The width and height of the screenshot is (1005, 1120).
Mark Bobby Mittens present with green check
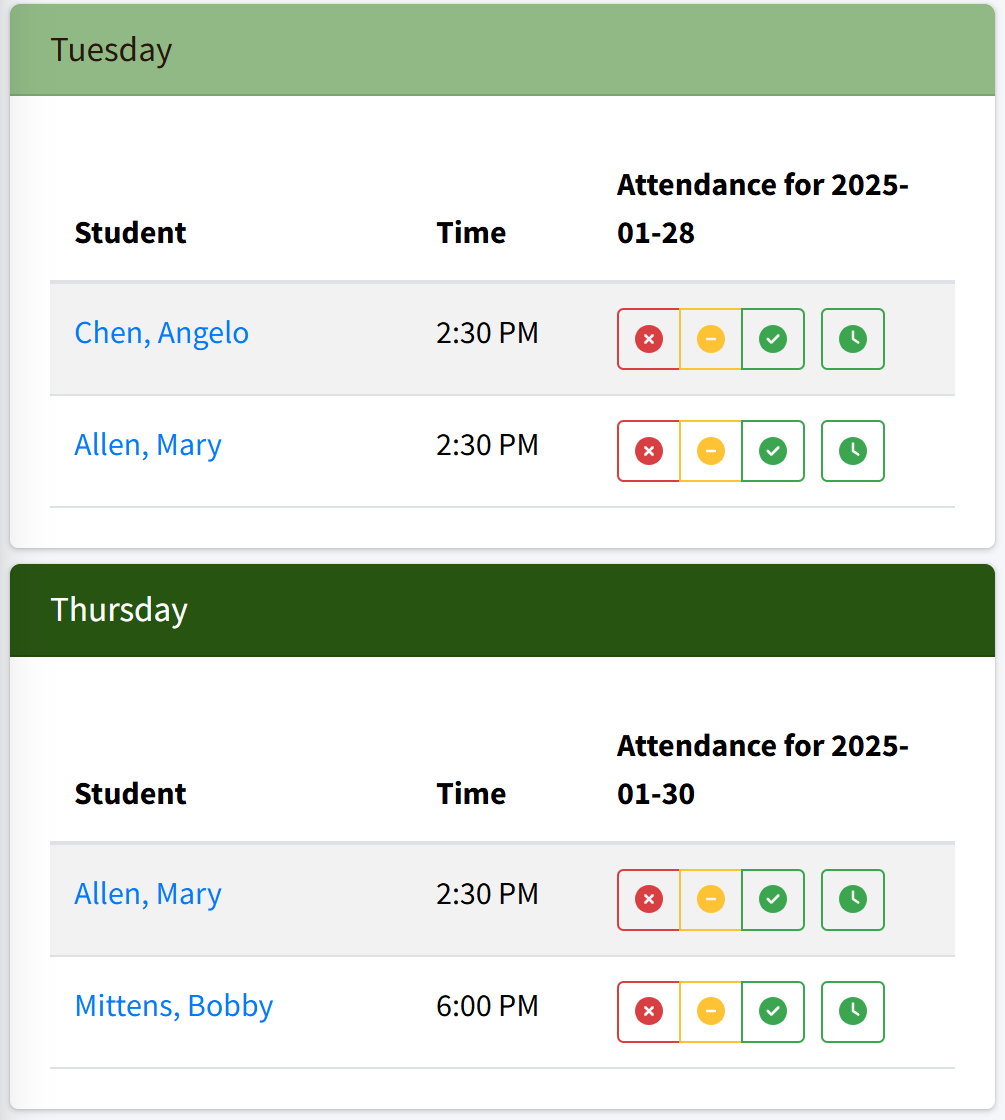(772, 1012)
